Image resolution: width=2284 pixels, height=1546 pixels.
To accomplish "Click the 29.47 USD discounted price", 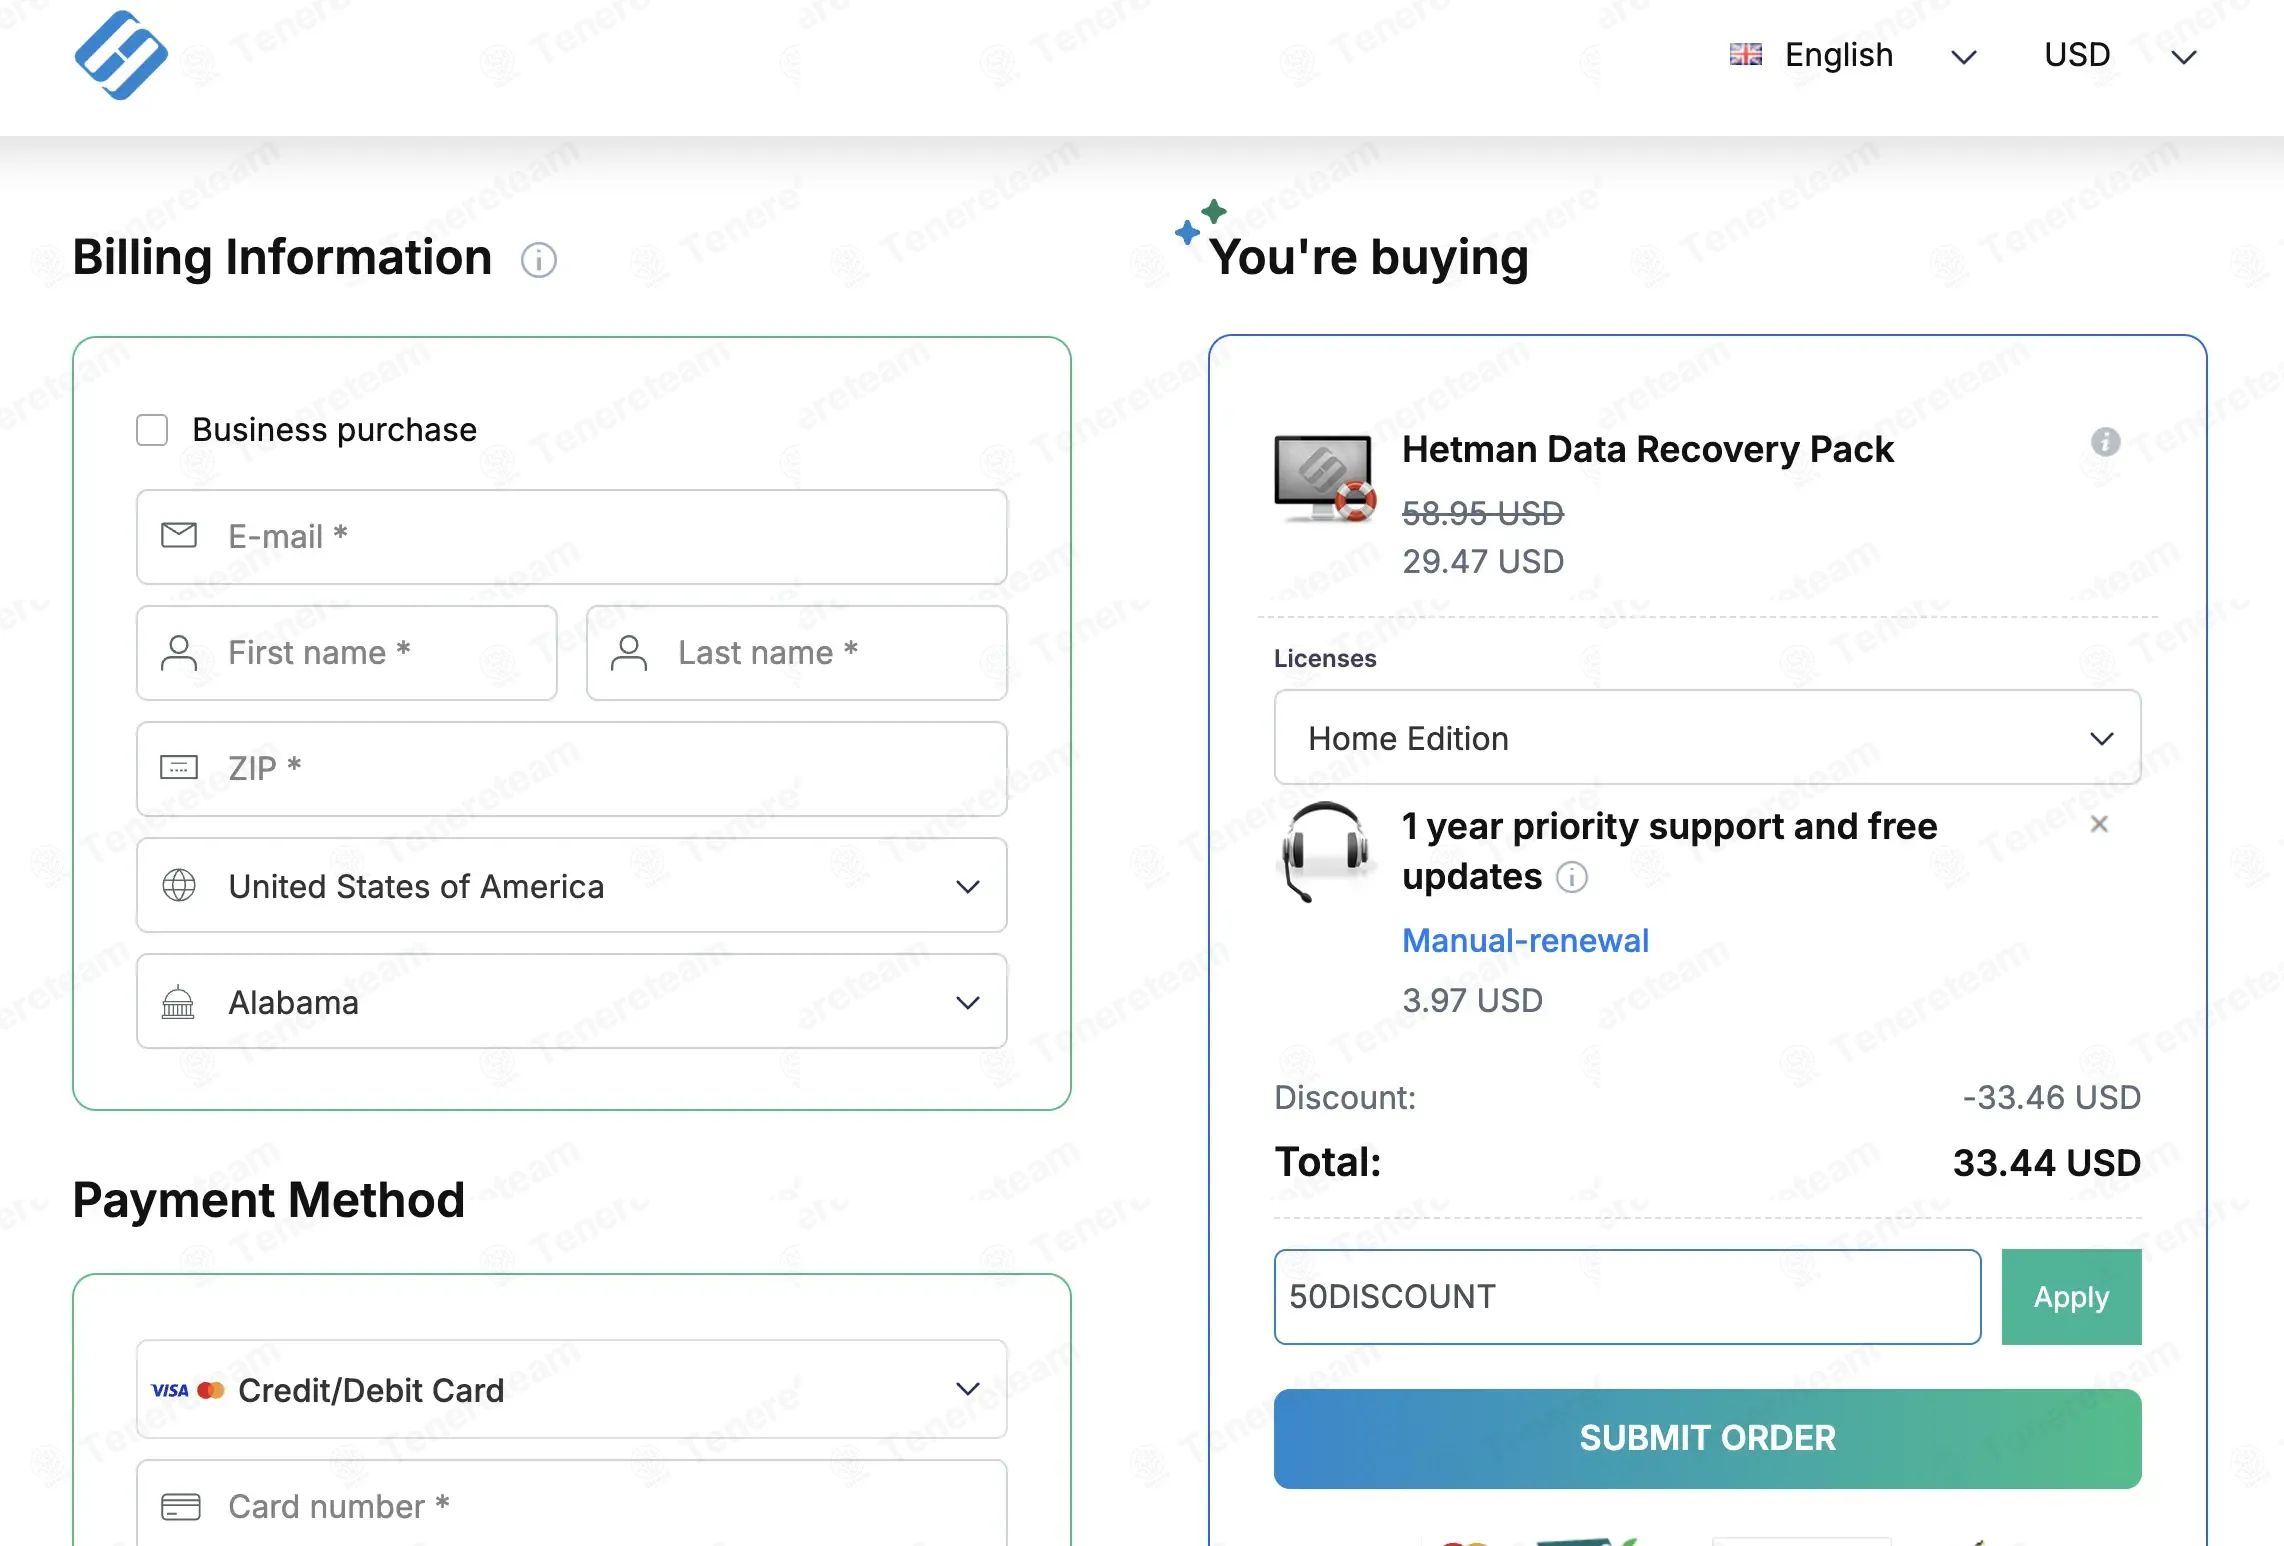I will click(1483, 562).
